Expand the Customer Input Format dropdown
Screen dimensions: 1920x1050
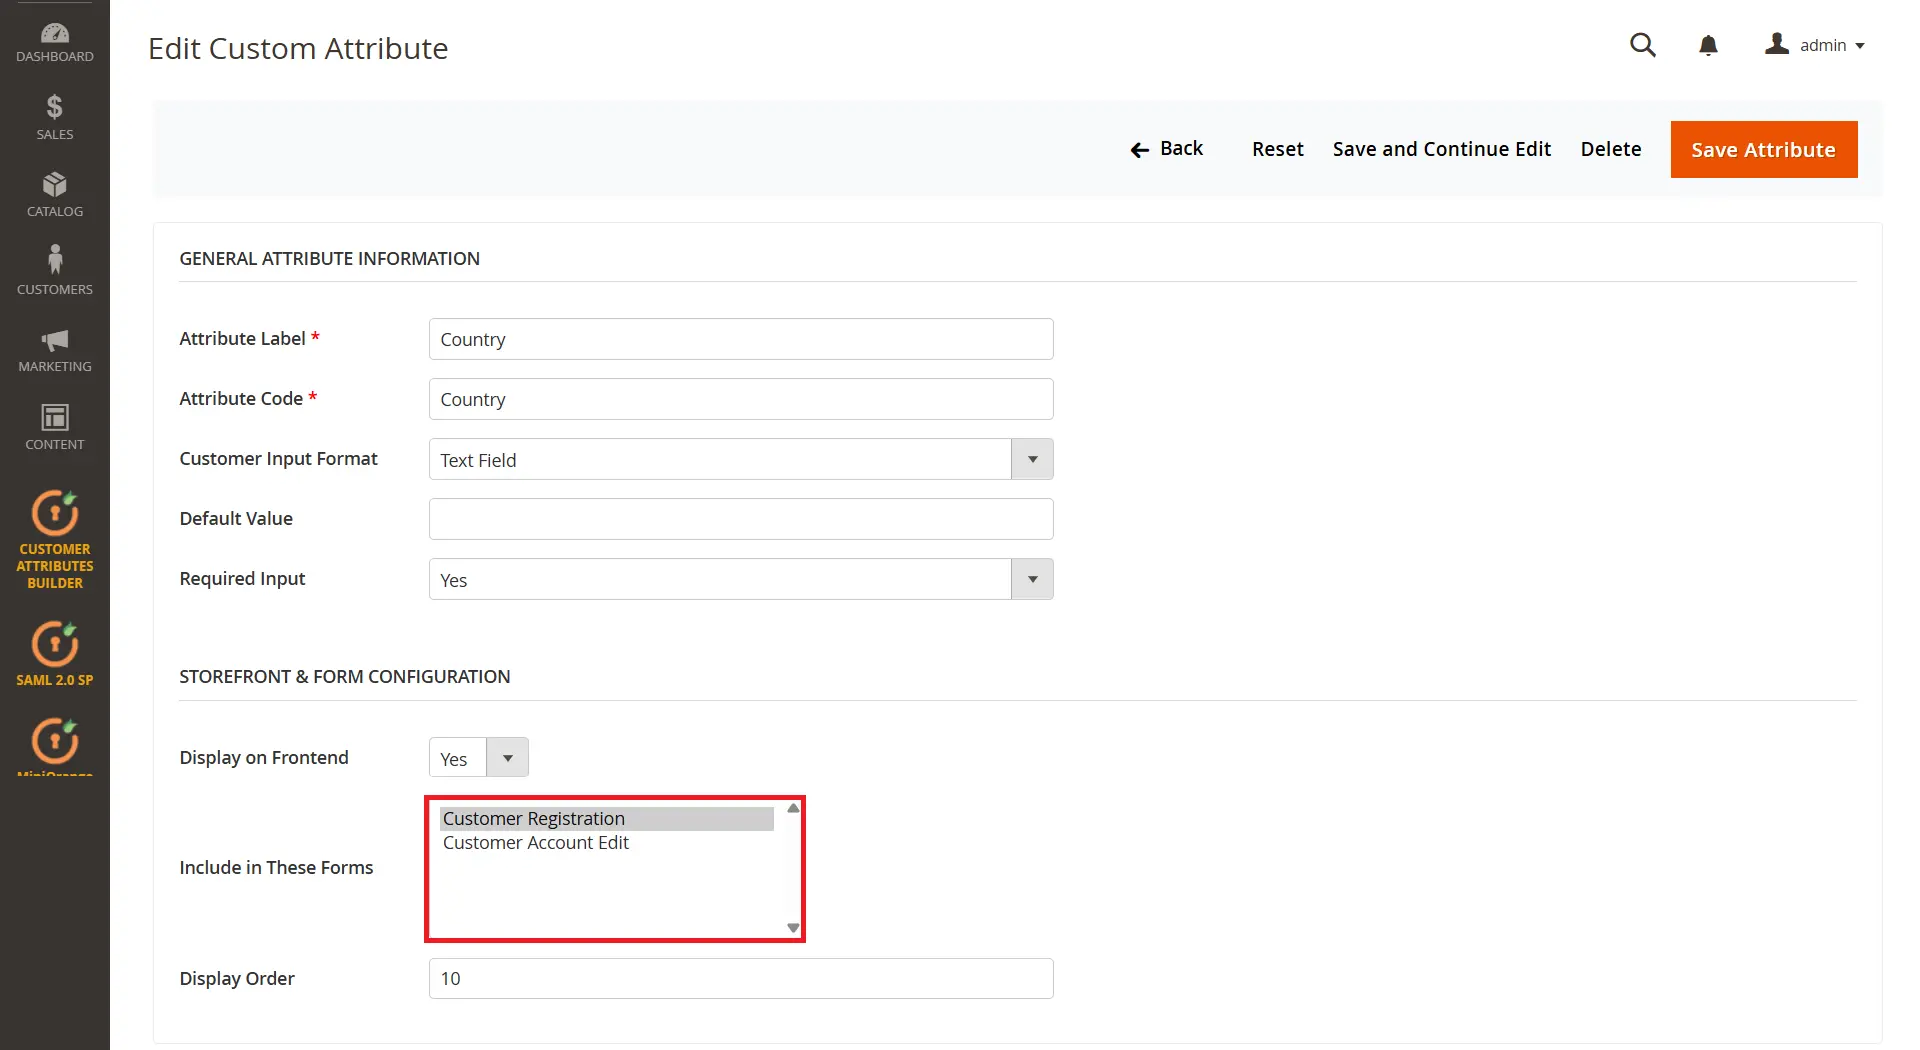point(1032,459)
